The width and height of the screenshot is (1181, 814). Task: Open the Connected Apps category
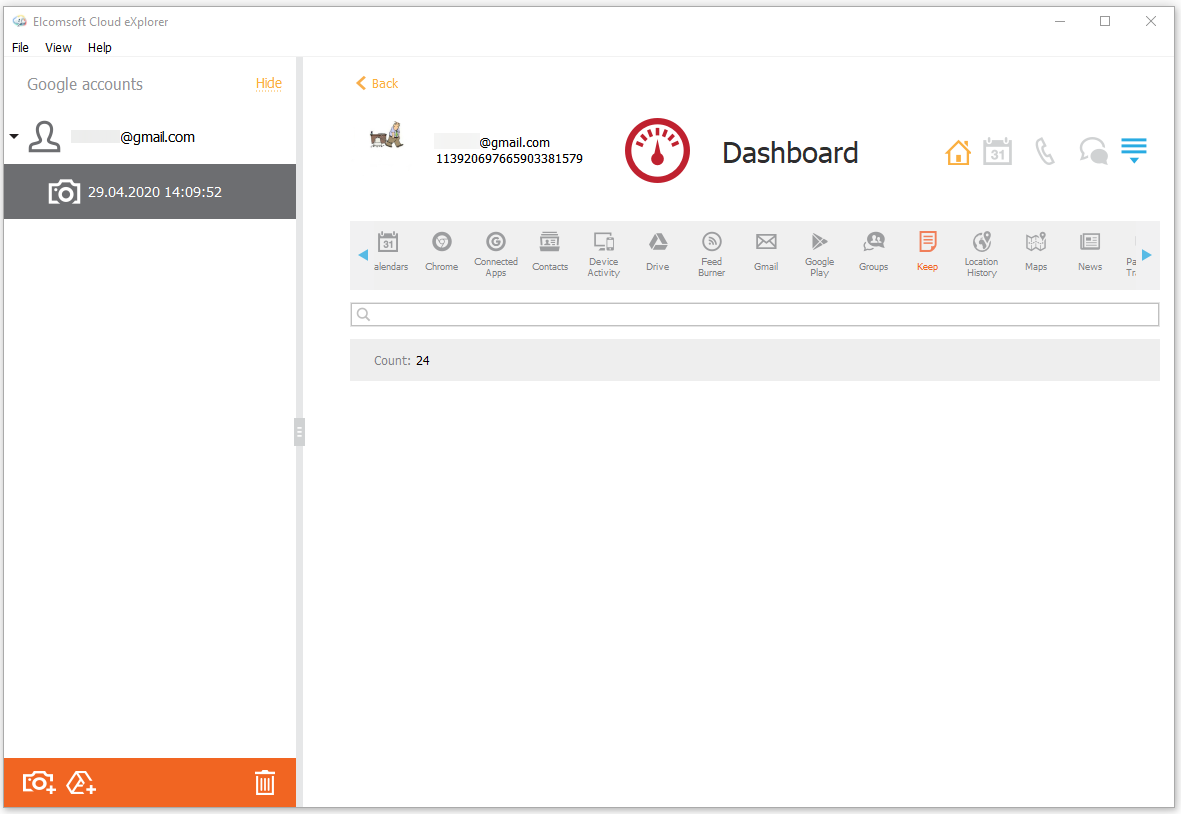(495, 252)
